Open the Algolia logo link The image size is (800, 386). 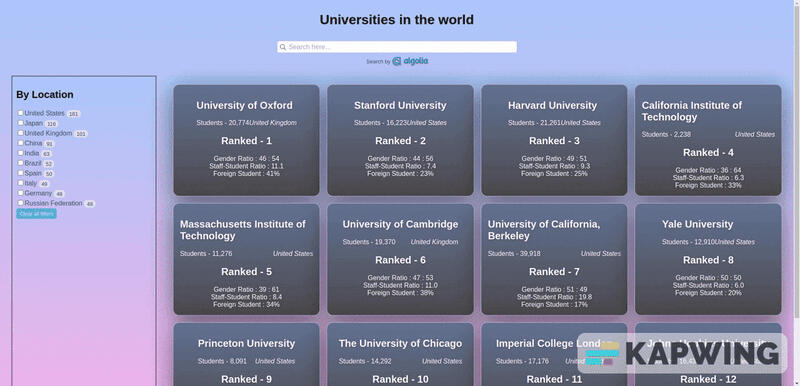(x=410, y=61)
